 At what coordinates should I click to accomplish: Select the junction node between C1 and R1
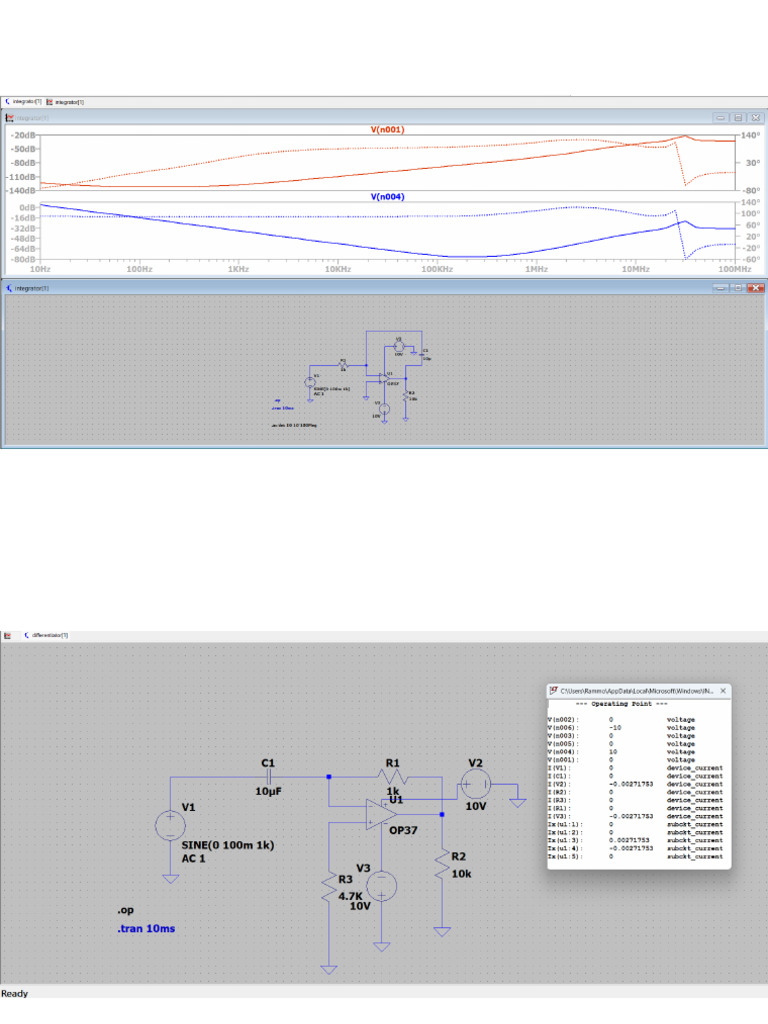pyautogui.click(x=328, y=776)
